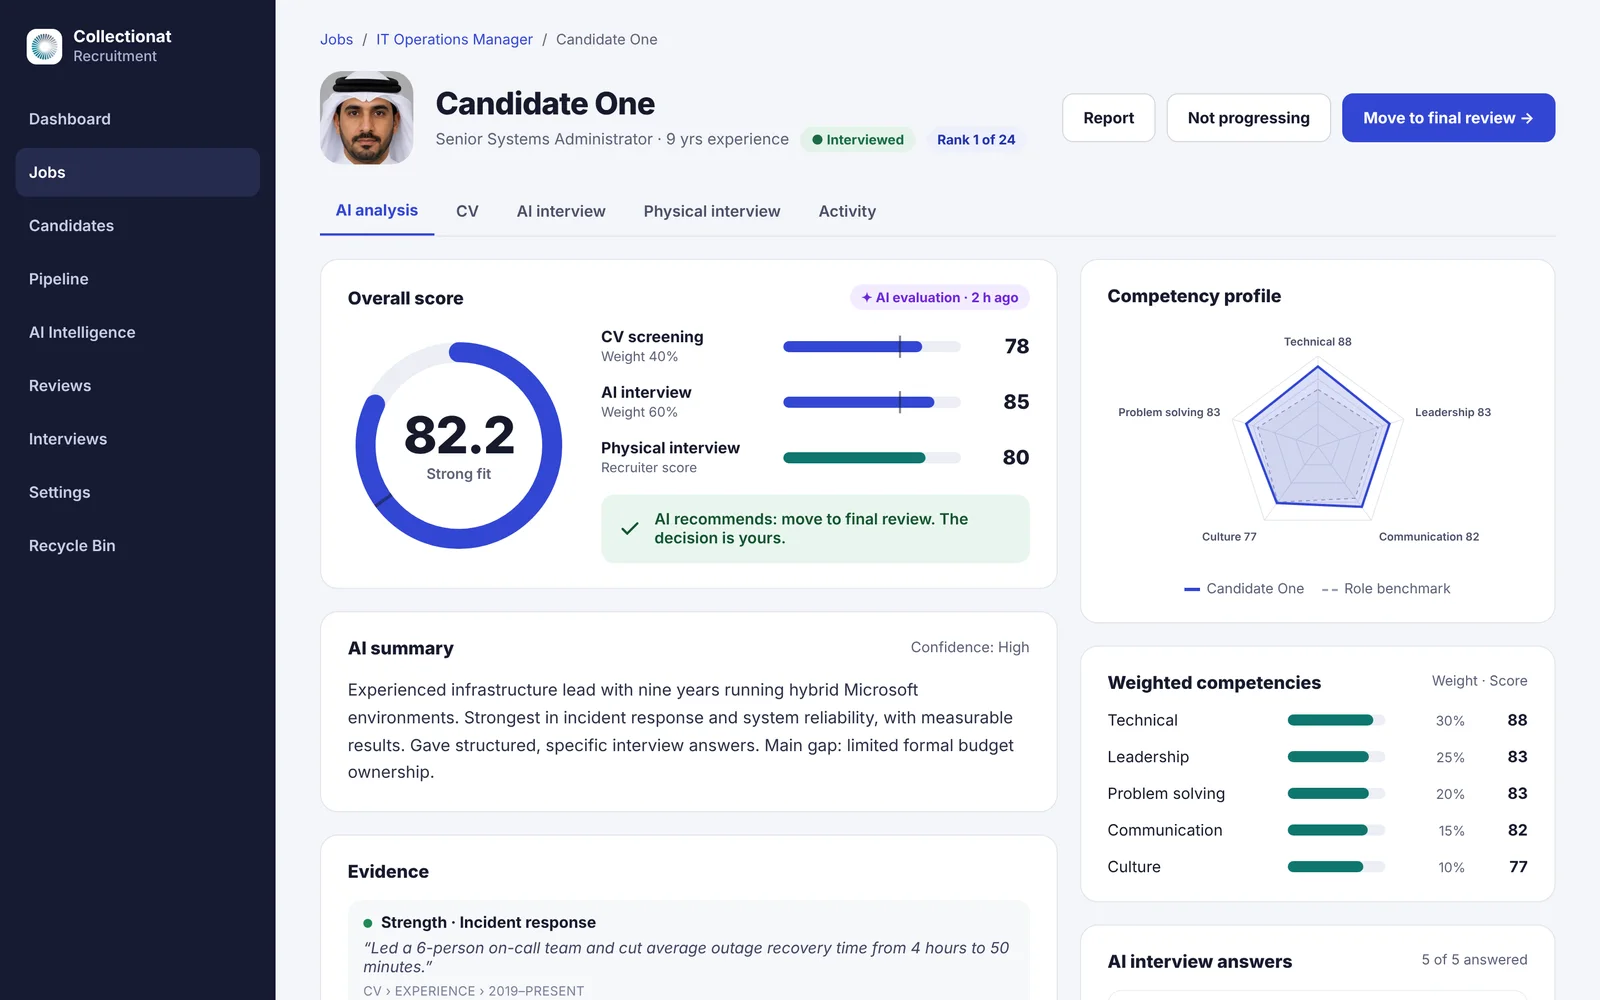Click the Technical competency bar

[1336, 720]
